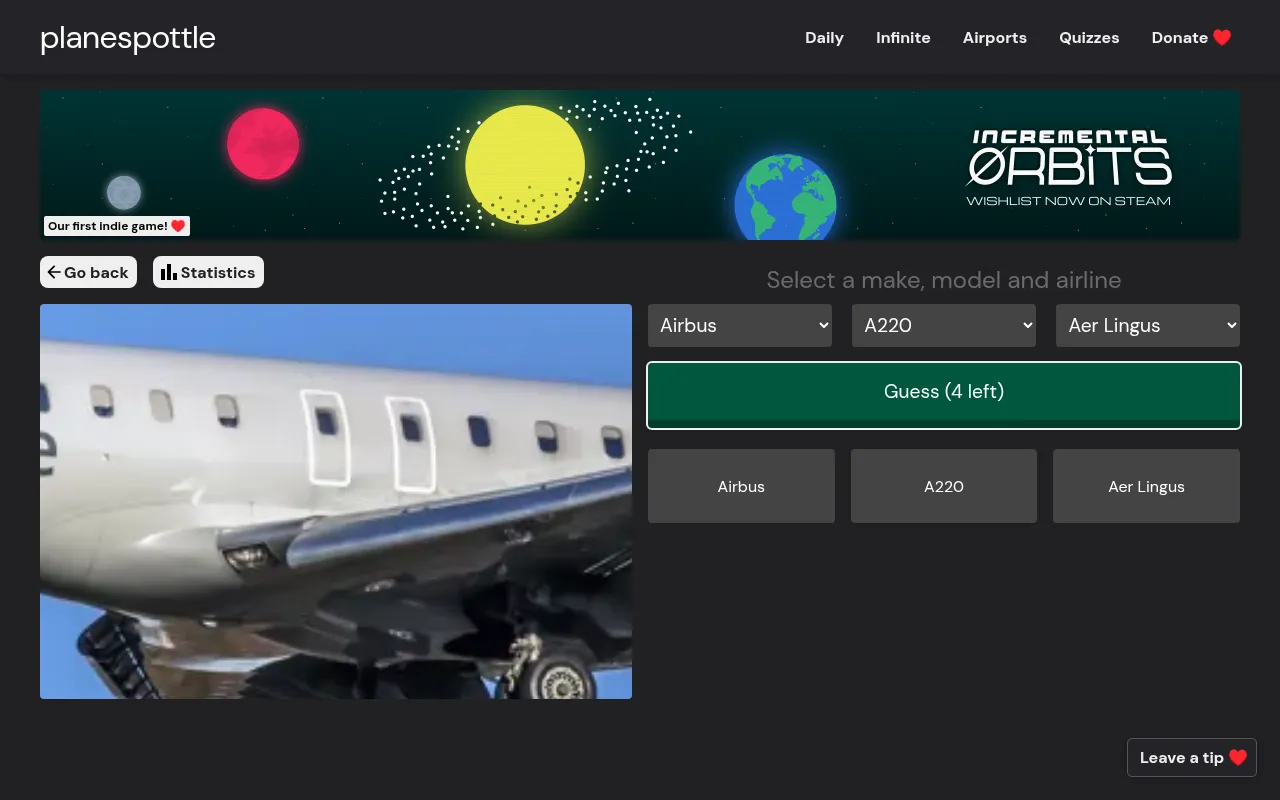The width and height of the screenshot is (1280, 800).
Task: Click the Airbus guess tile
Action: (x=741, y=486)
